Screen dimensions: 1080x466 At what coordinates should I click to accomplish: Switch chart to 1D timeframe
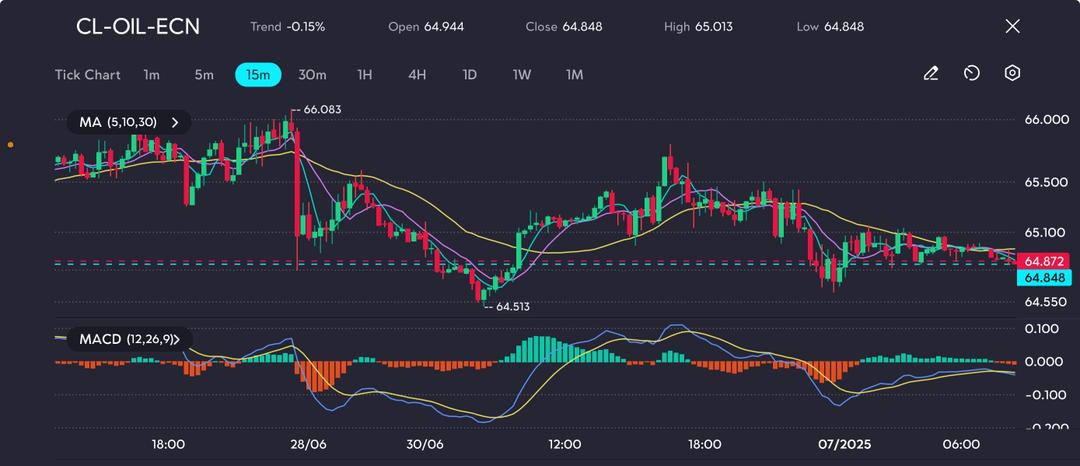pos(469,75)
